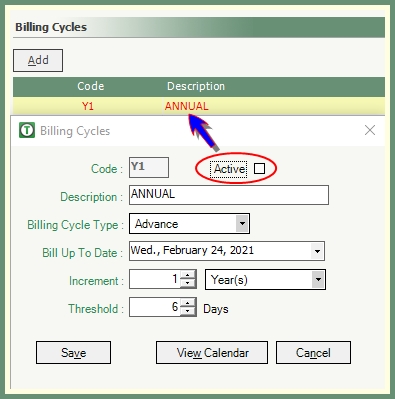This screenshot has width=395, height=399.
Task: Open the Year(s) increment unit dropdown
Action: (x=318, y=279)
